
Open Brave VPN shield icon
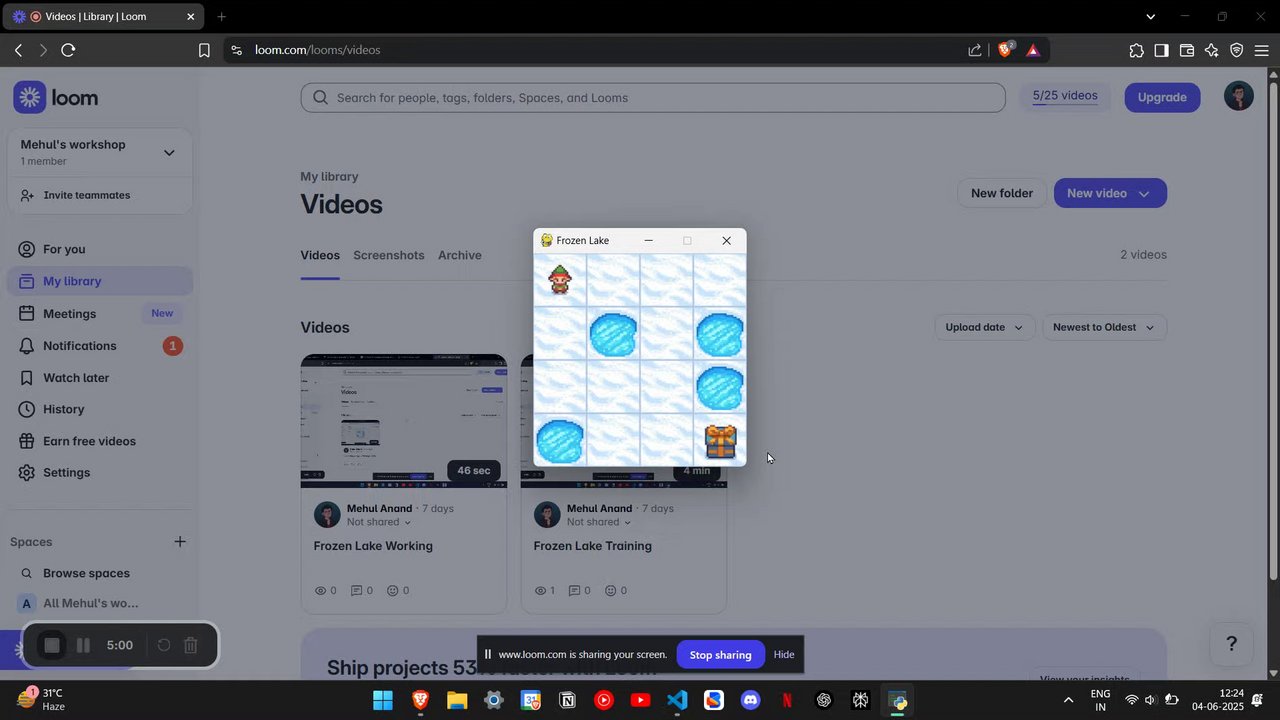click(1237, 50)
